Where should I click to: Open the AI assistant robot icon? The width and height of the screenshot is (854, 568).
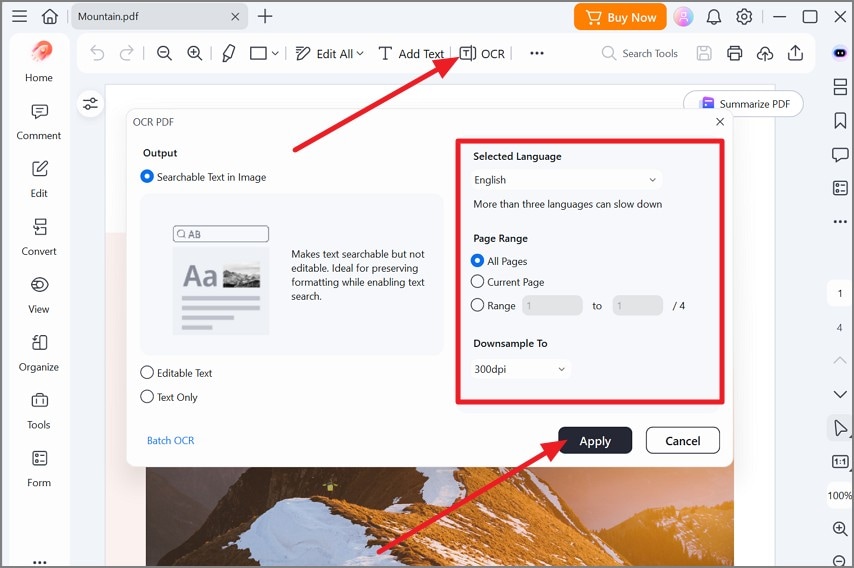[x=840, y=53]
